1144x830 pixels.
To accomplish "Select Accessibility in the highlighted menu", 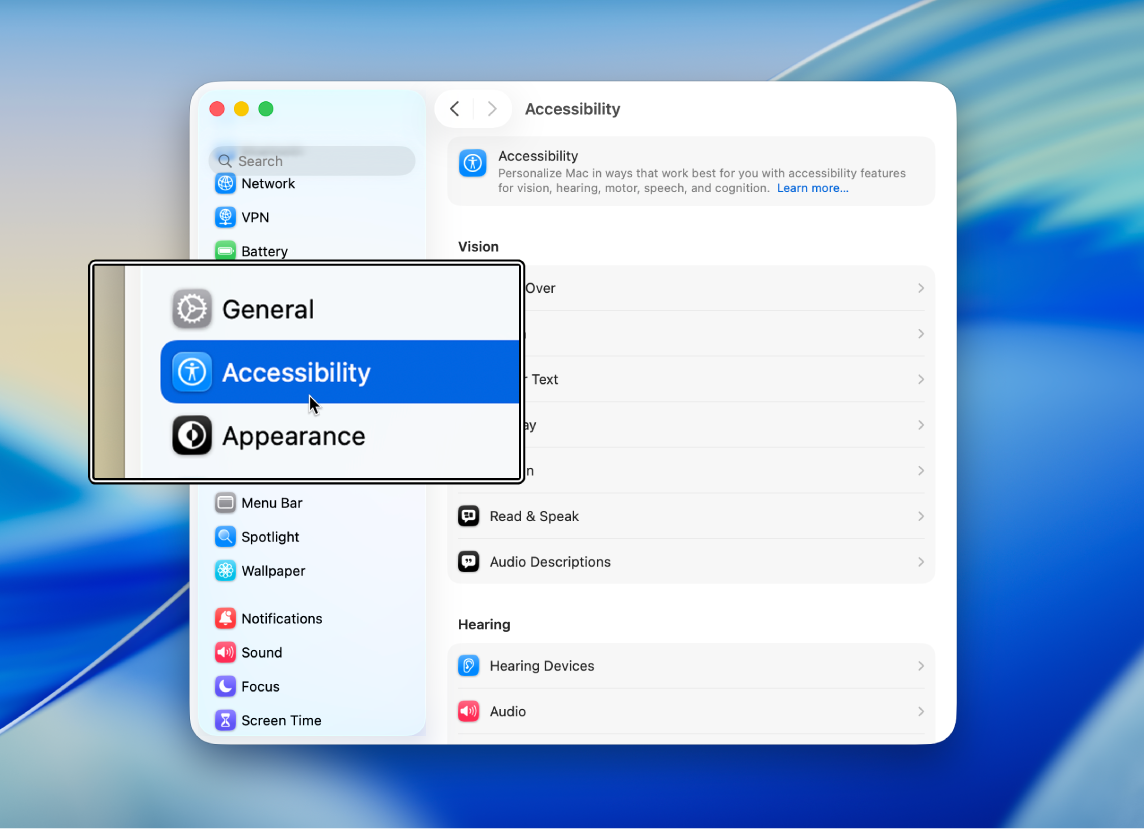I will tap(296, 372).
